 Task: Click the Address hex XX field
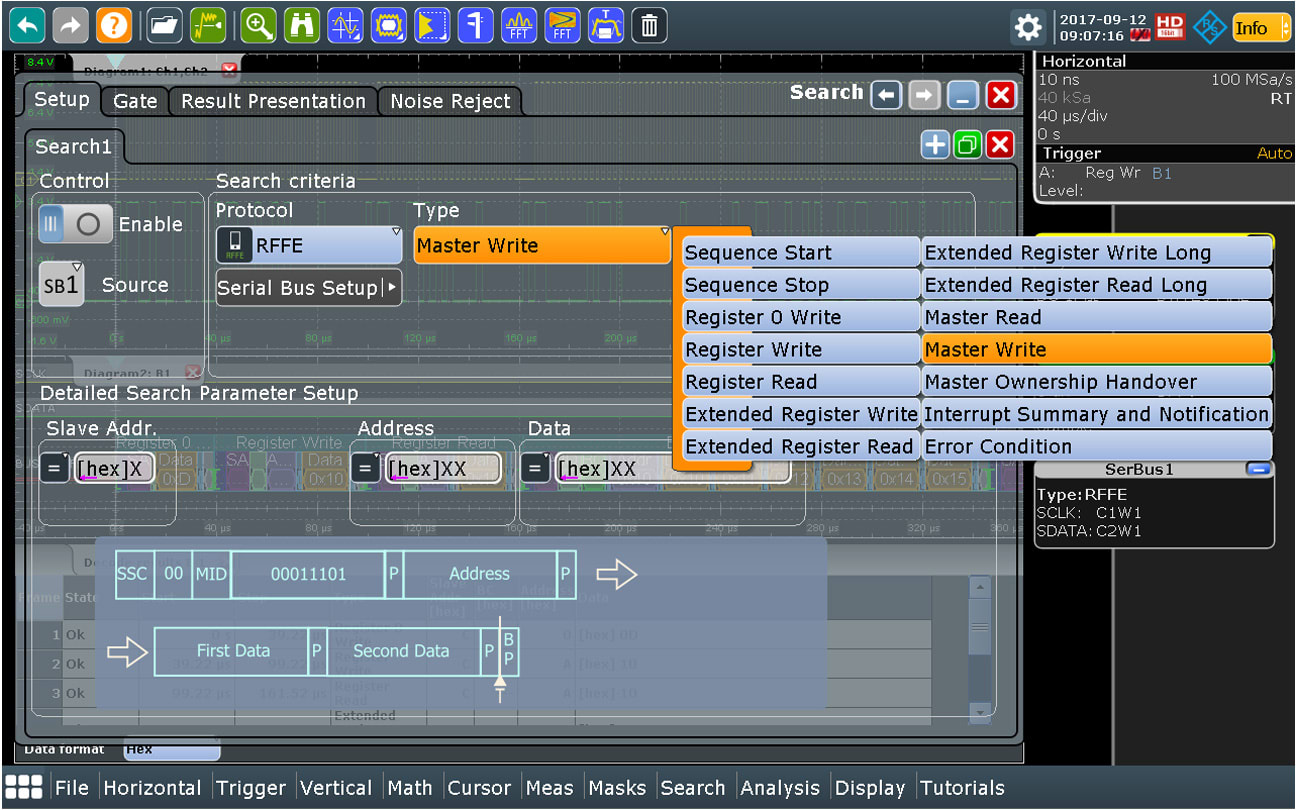[441, 468]
